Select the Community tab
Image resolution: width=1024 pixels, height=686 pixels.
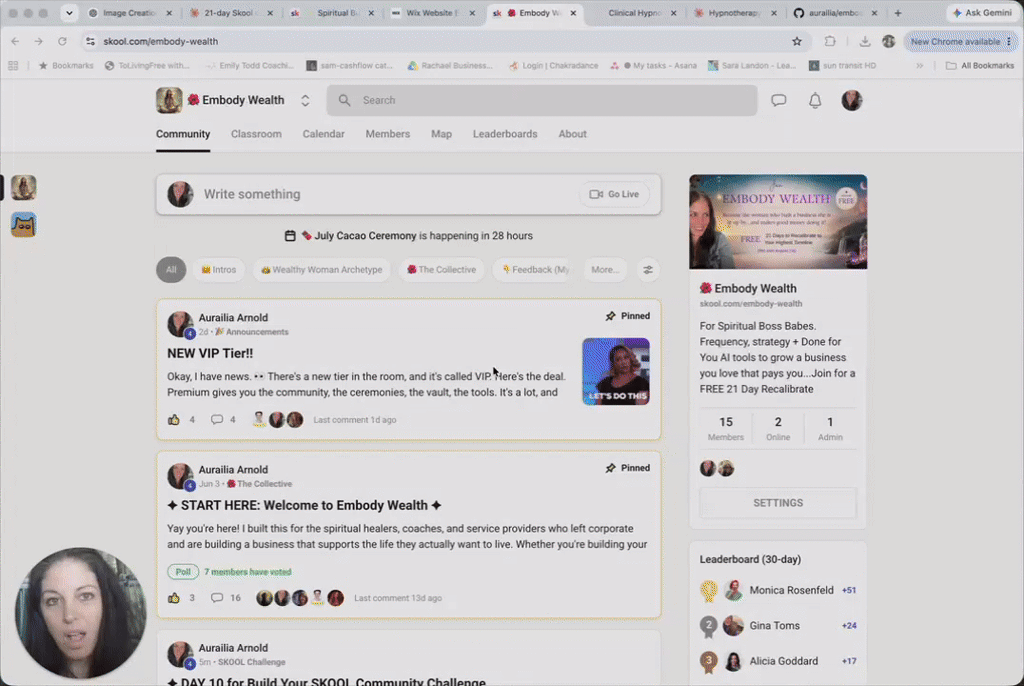[x=183, y=134]
